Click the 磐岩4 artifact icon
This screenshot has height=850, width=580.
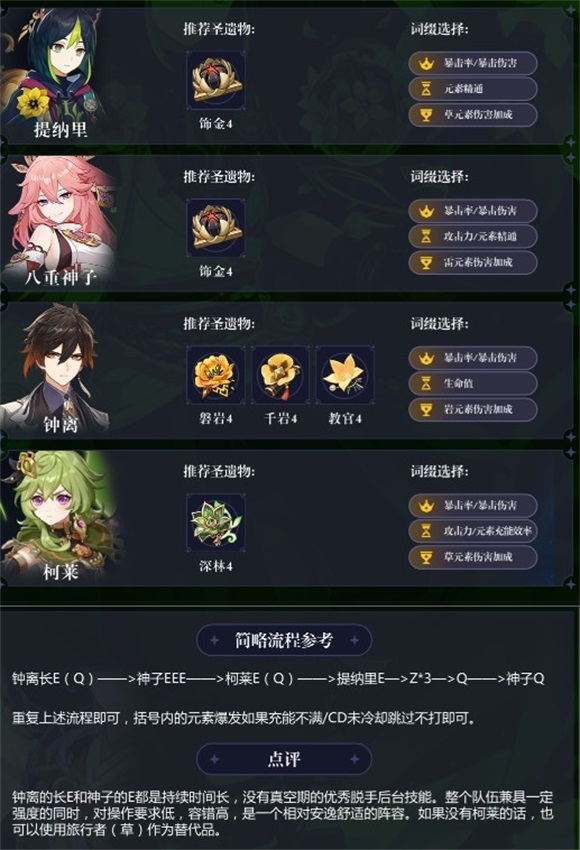(x=216, y=376)
